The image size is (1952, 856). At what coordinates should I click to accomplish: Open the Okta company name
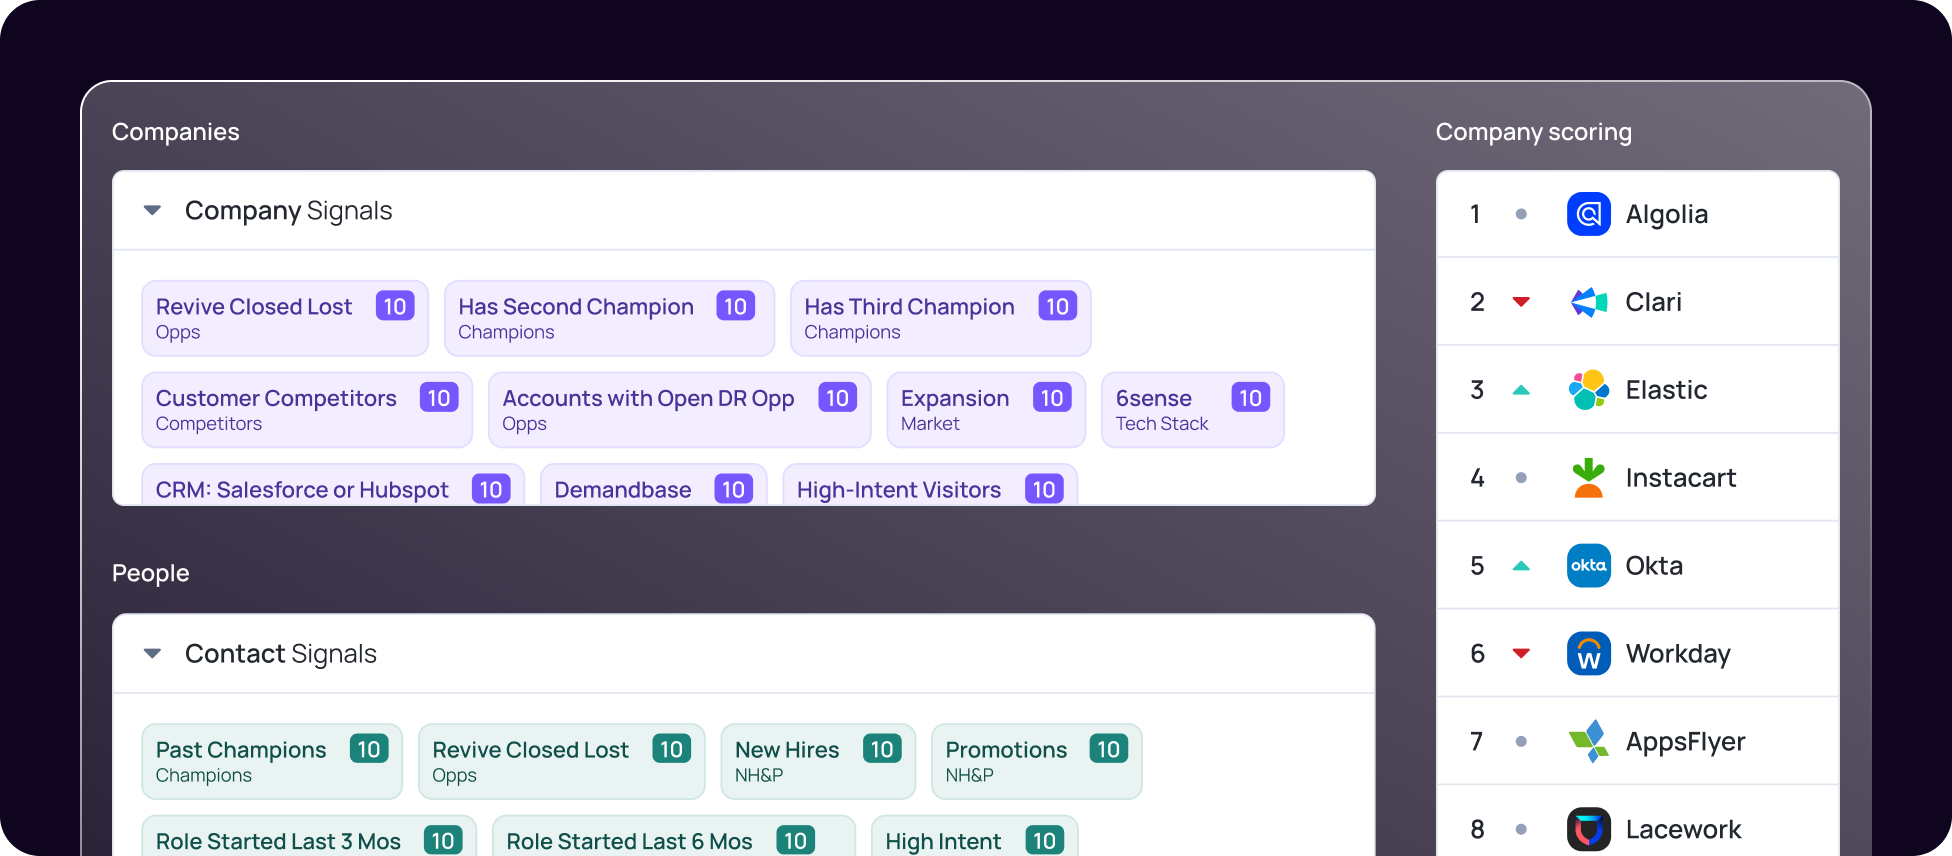pos(1654,566)
